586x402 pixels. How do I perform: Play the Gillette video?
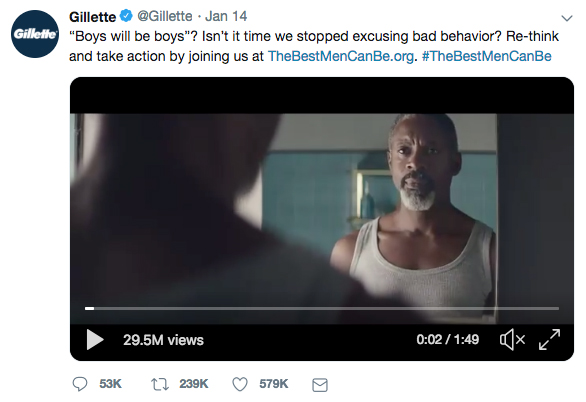95,339
